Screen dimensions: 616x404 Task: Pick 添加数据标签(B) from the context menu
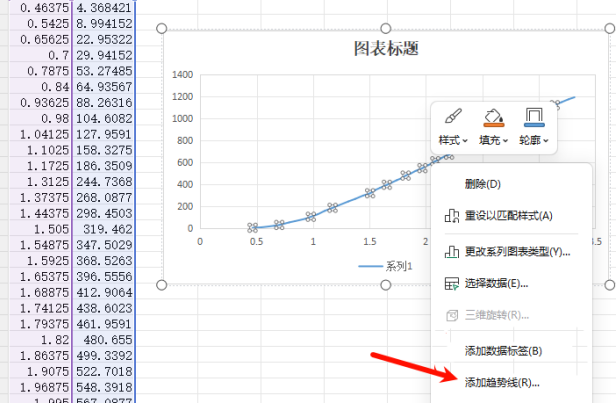[x=503, y=350]
